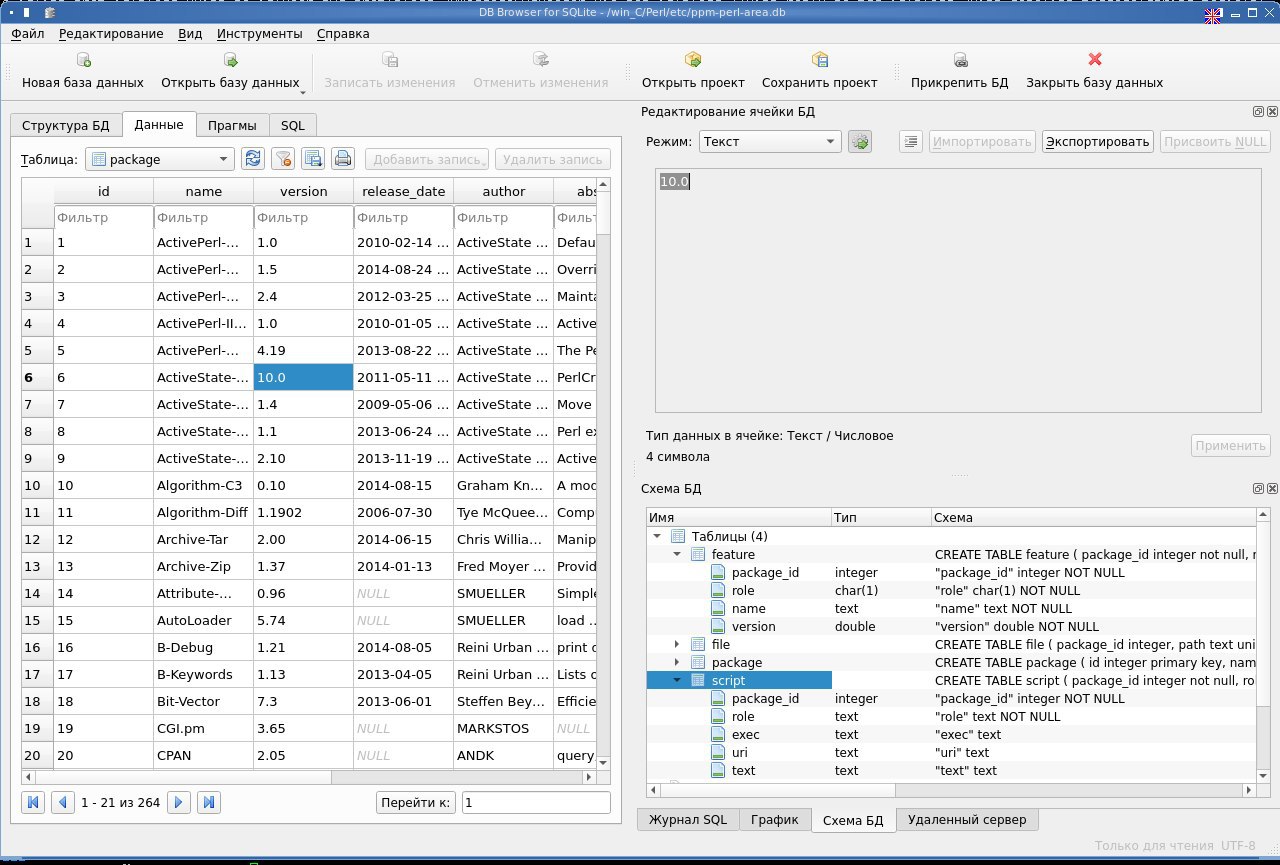
Task: Select the author cell Tye McQuee...
Action: tap(504, 512)
